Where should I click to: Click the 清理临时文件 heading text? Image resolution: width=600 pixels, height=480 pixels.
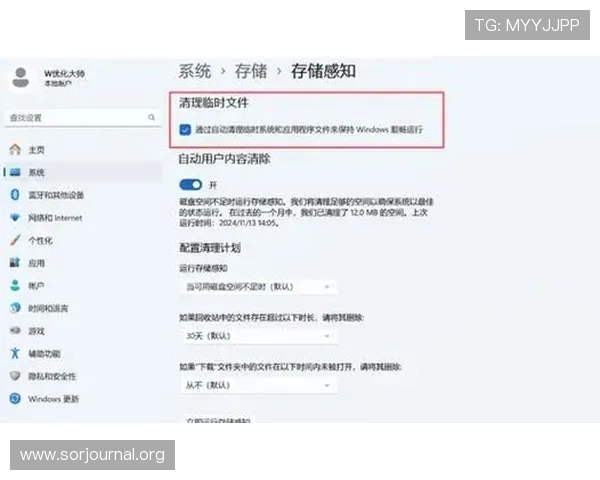tap(214, 102)
